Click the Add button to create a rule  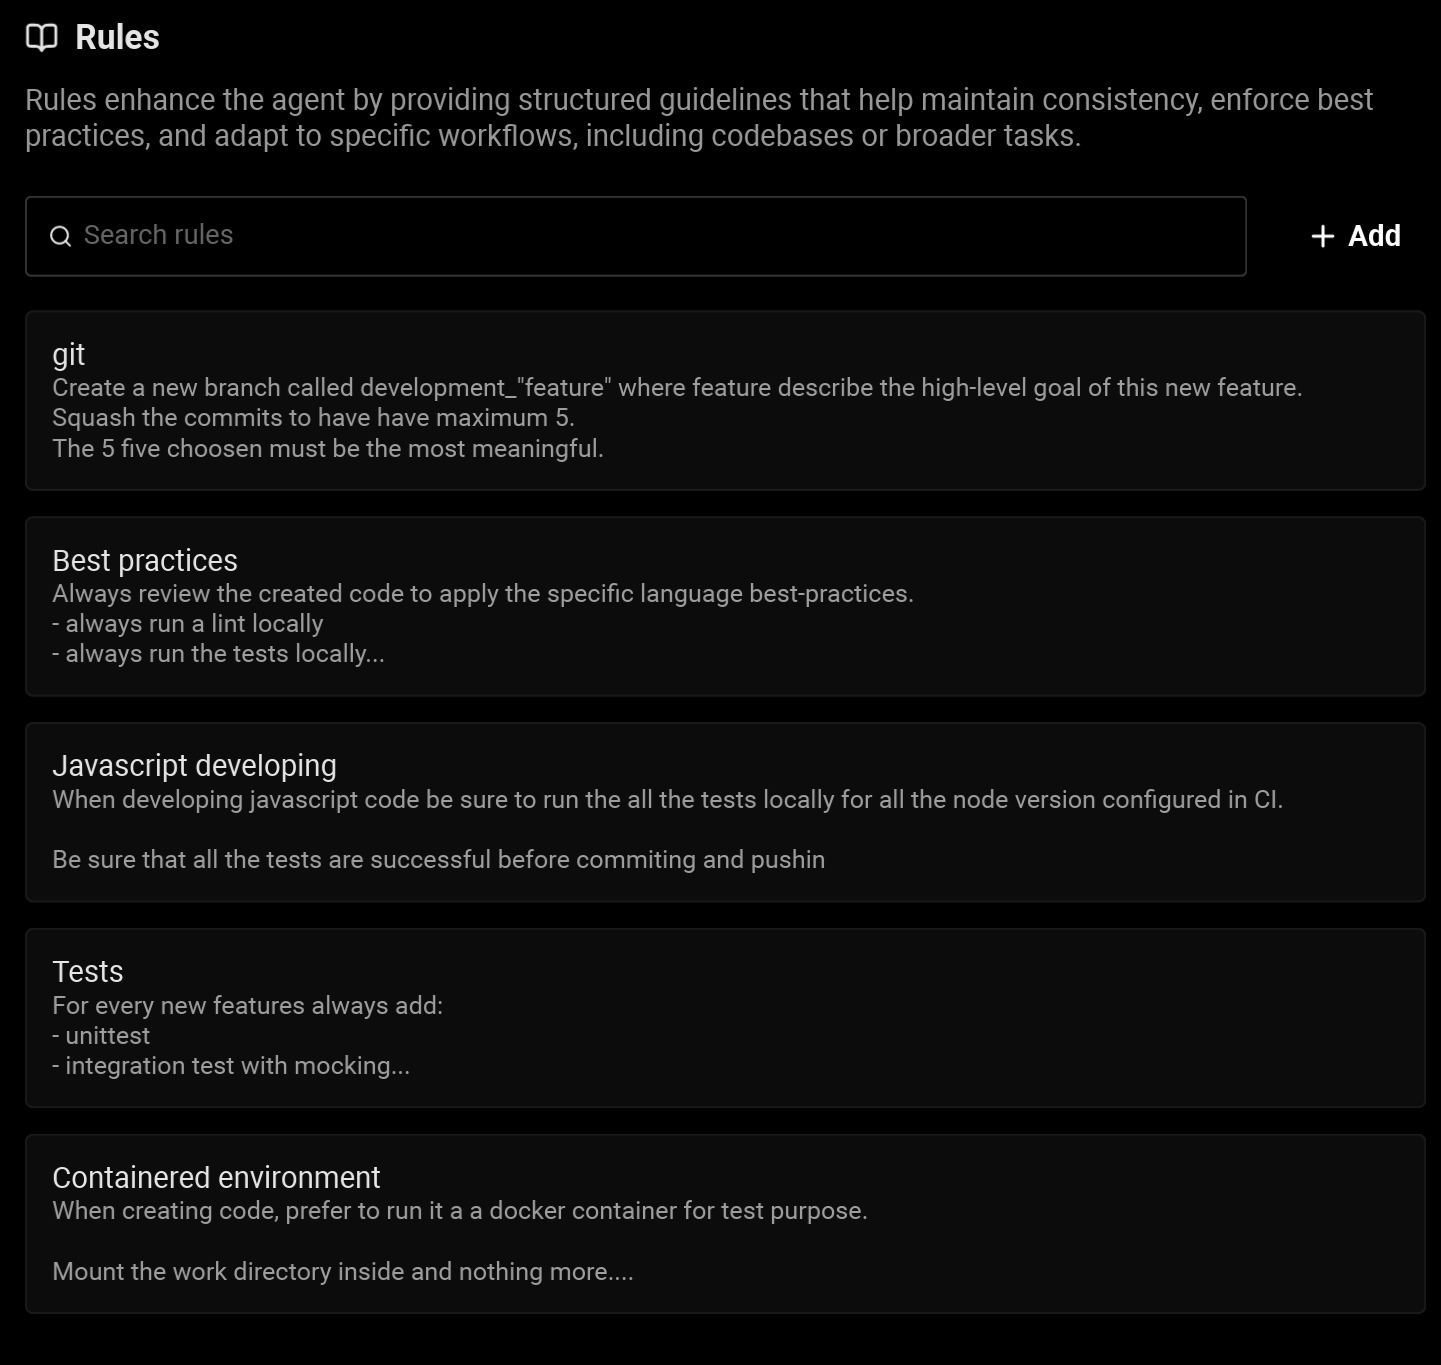click(x=1355, y=236)
